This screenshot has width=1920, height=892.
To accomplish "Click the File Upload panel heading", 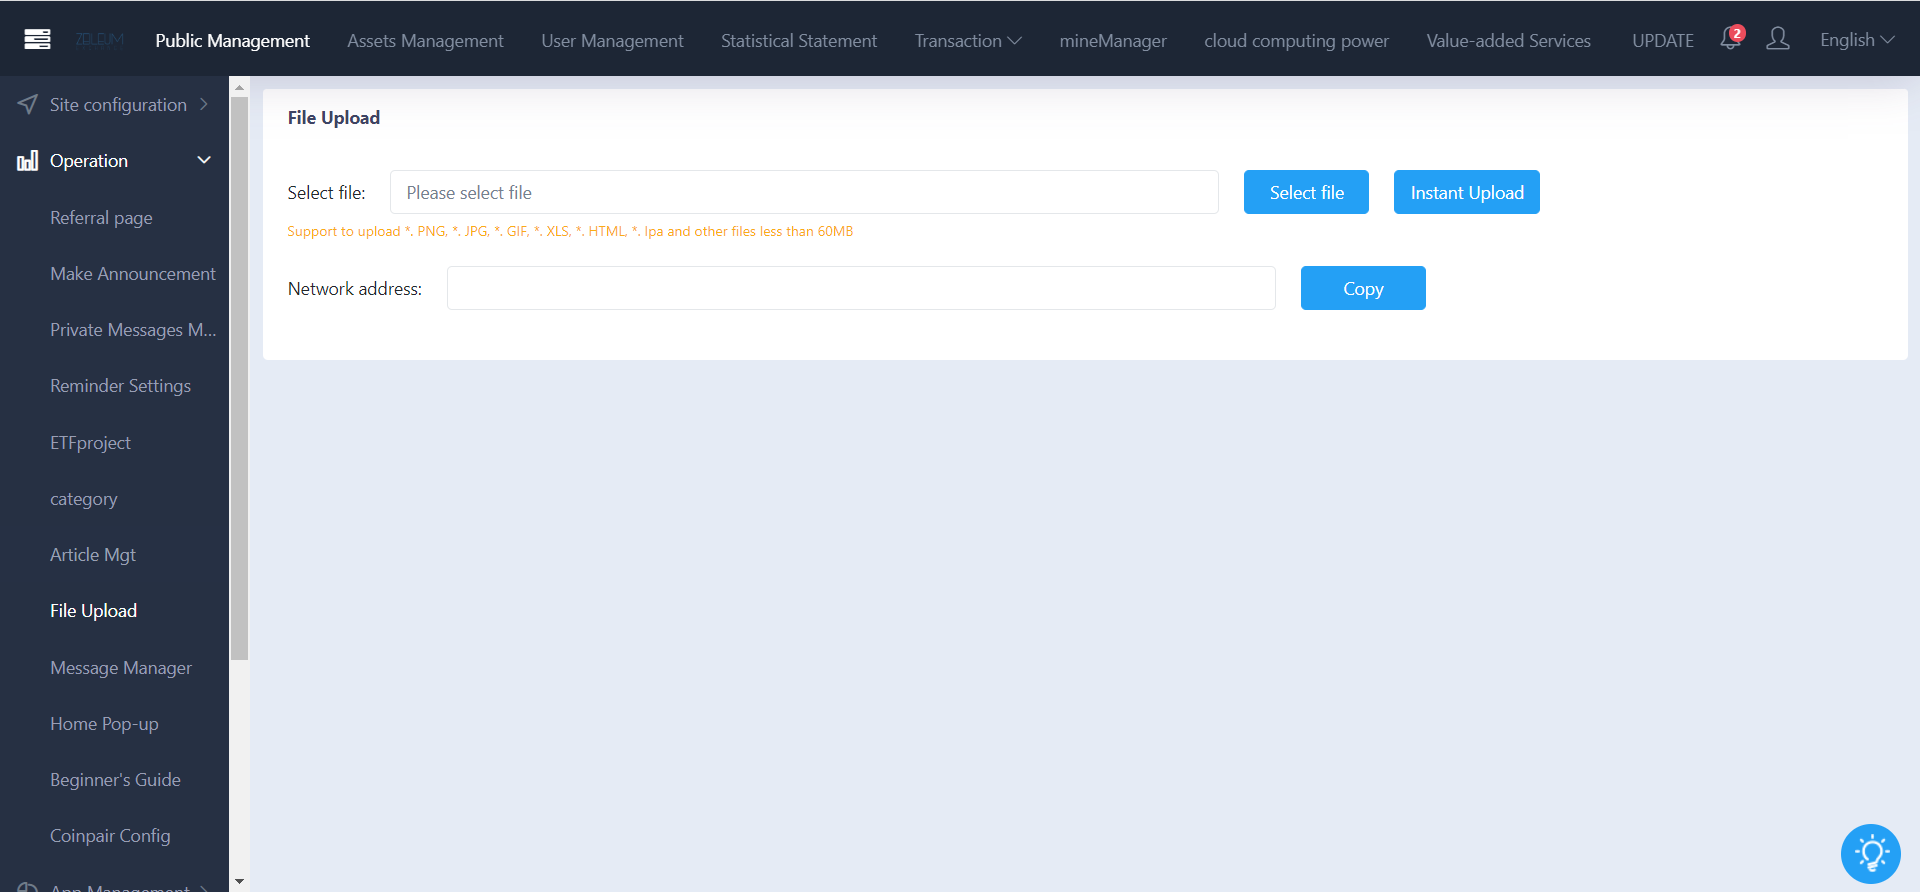I will click(x=334, y=118).
